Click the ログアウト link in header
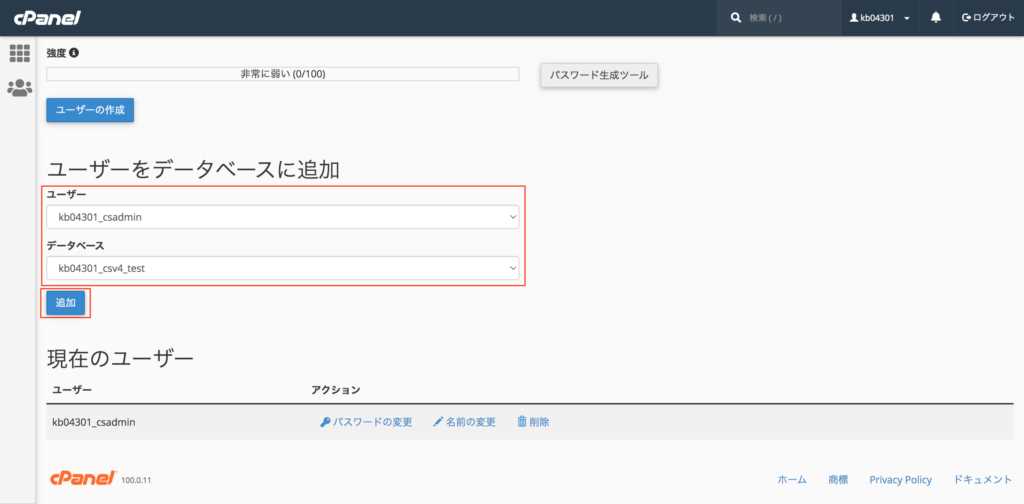Screen dimensions: 1024x504 [x=987, y=18]
